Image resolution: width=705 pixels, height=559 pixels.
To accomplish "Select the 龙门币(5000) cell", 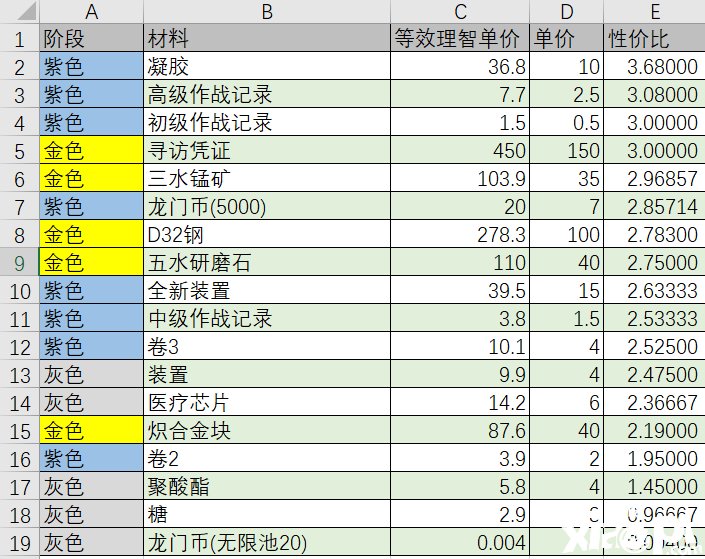I will pyautogui.click(x=267, y=206).
